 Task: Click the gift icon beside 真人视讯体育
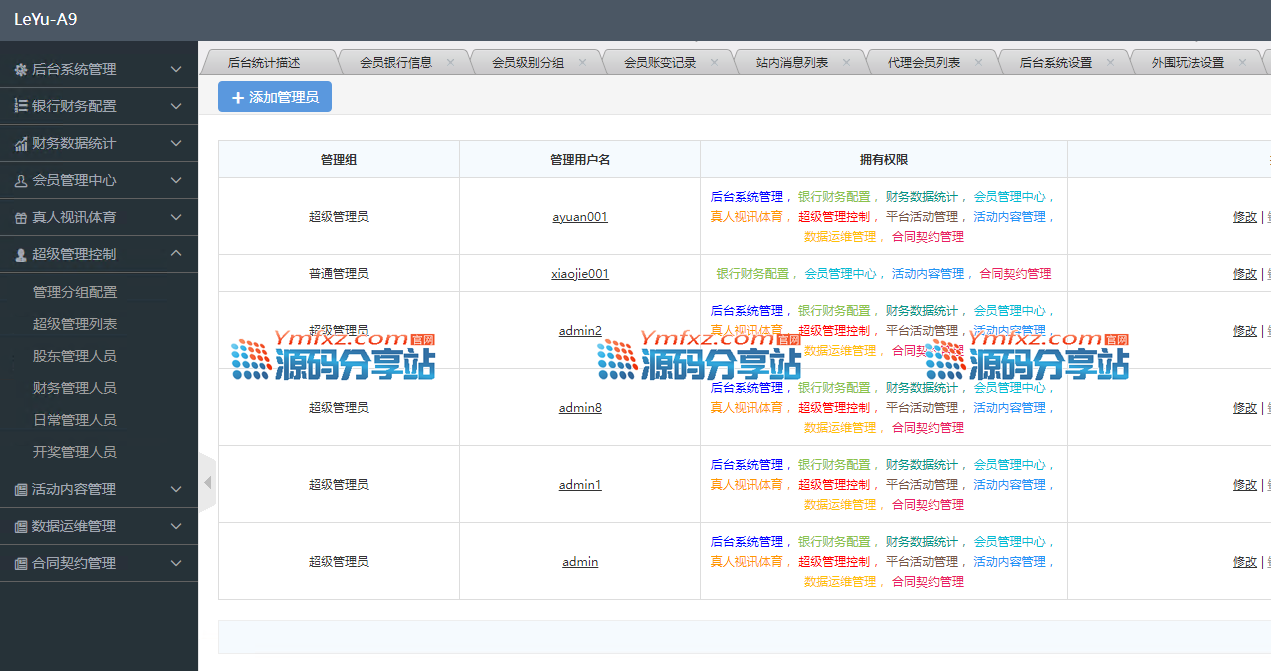click(x=21, y=218)
